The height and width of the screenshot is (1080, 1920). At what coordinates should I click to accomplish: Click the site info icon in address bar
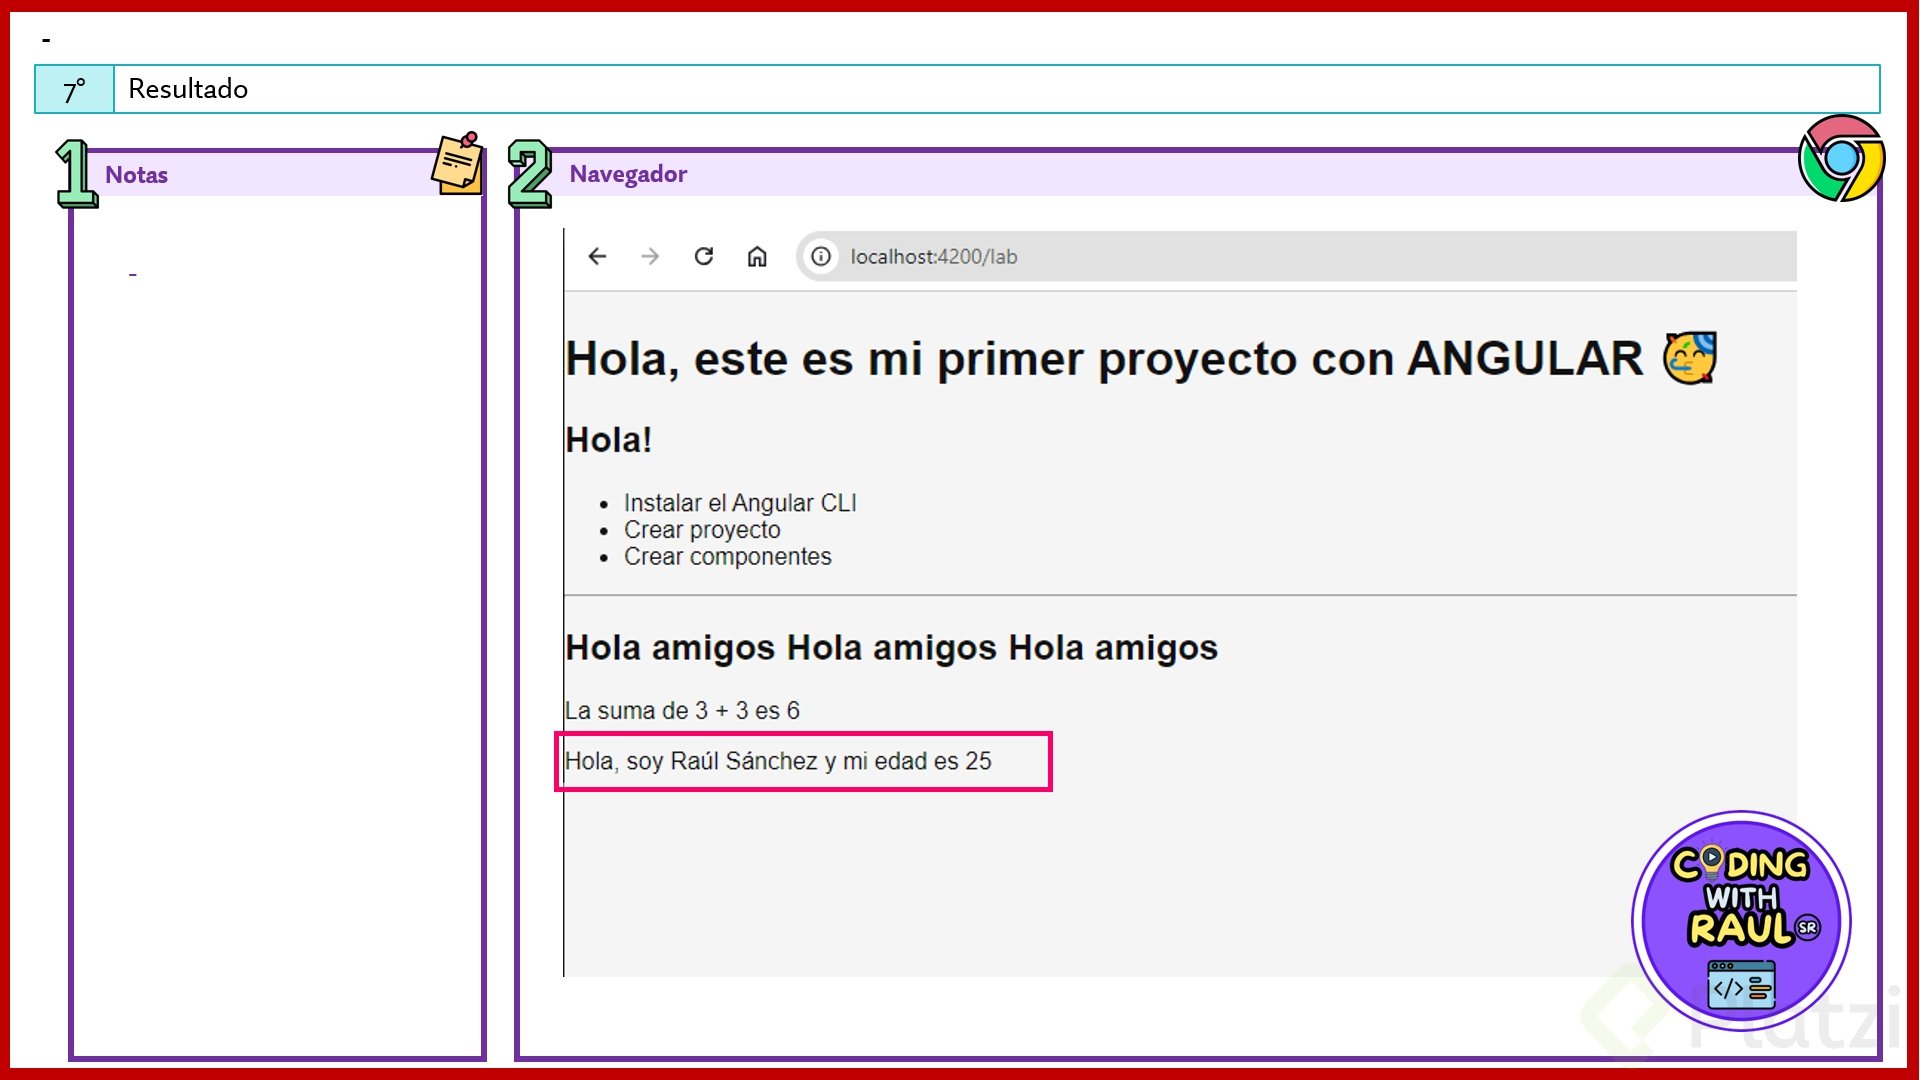(x=821, y=257)
